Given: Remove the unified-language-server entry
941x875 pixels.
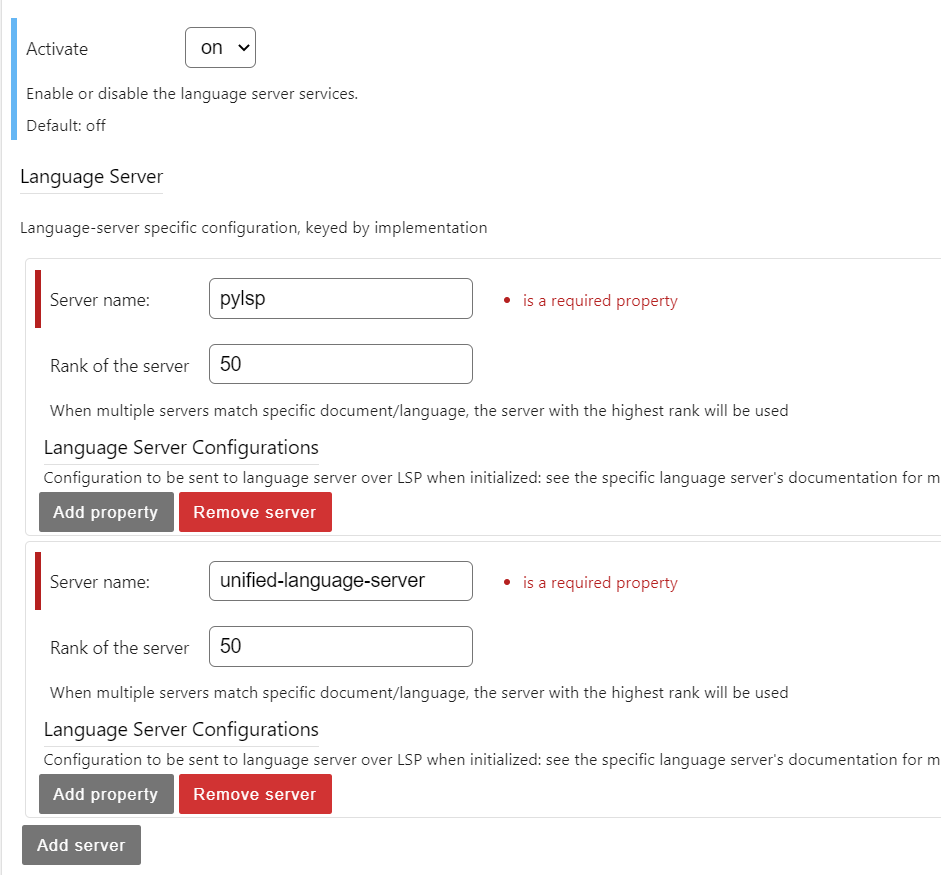Looking at the screenshot, I should [255, 794].
